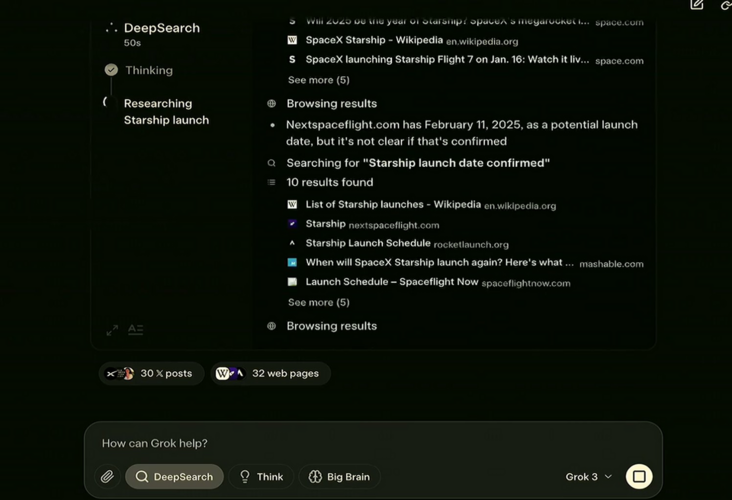Toggle the Think mode button

point(261,477)
